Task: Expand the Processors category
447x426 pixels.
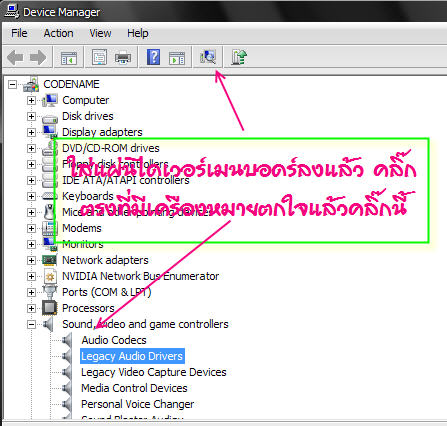Action: [x=31, y=308]
